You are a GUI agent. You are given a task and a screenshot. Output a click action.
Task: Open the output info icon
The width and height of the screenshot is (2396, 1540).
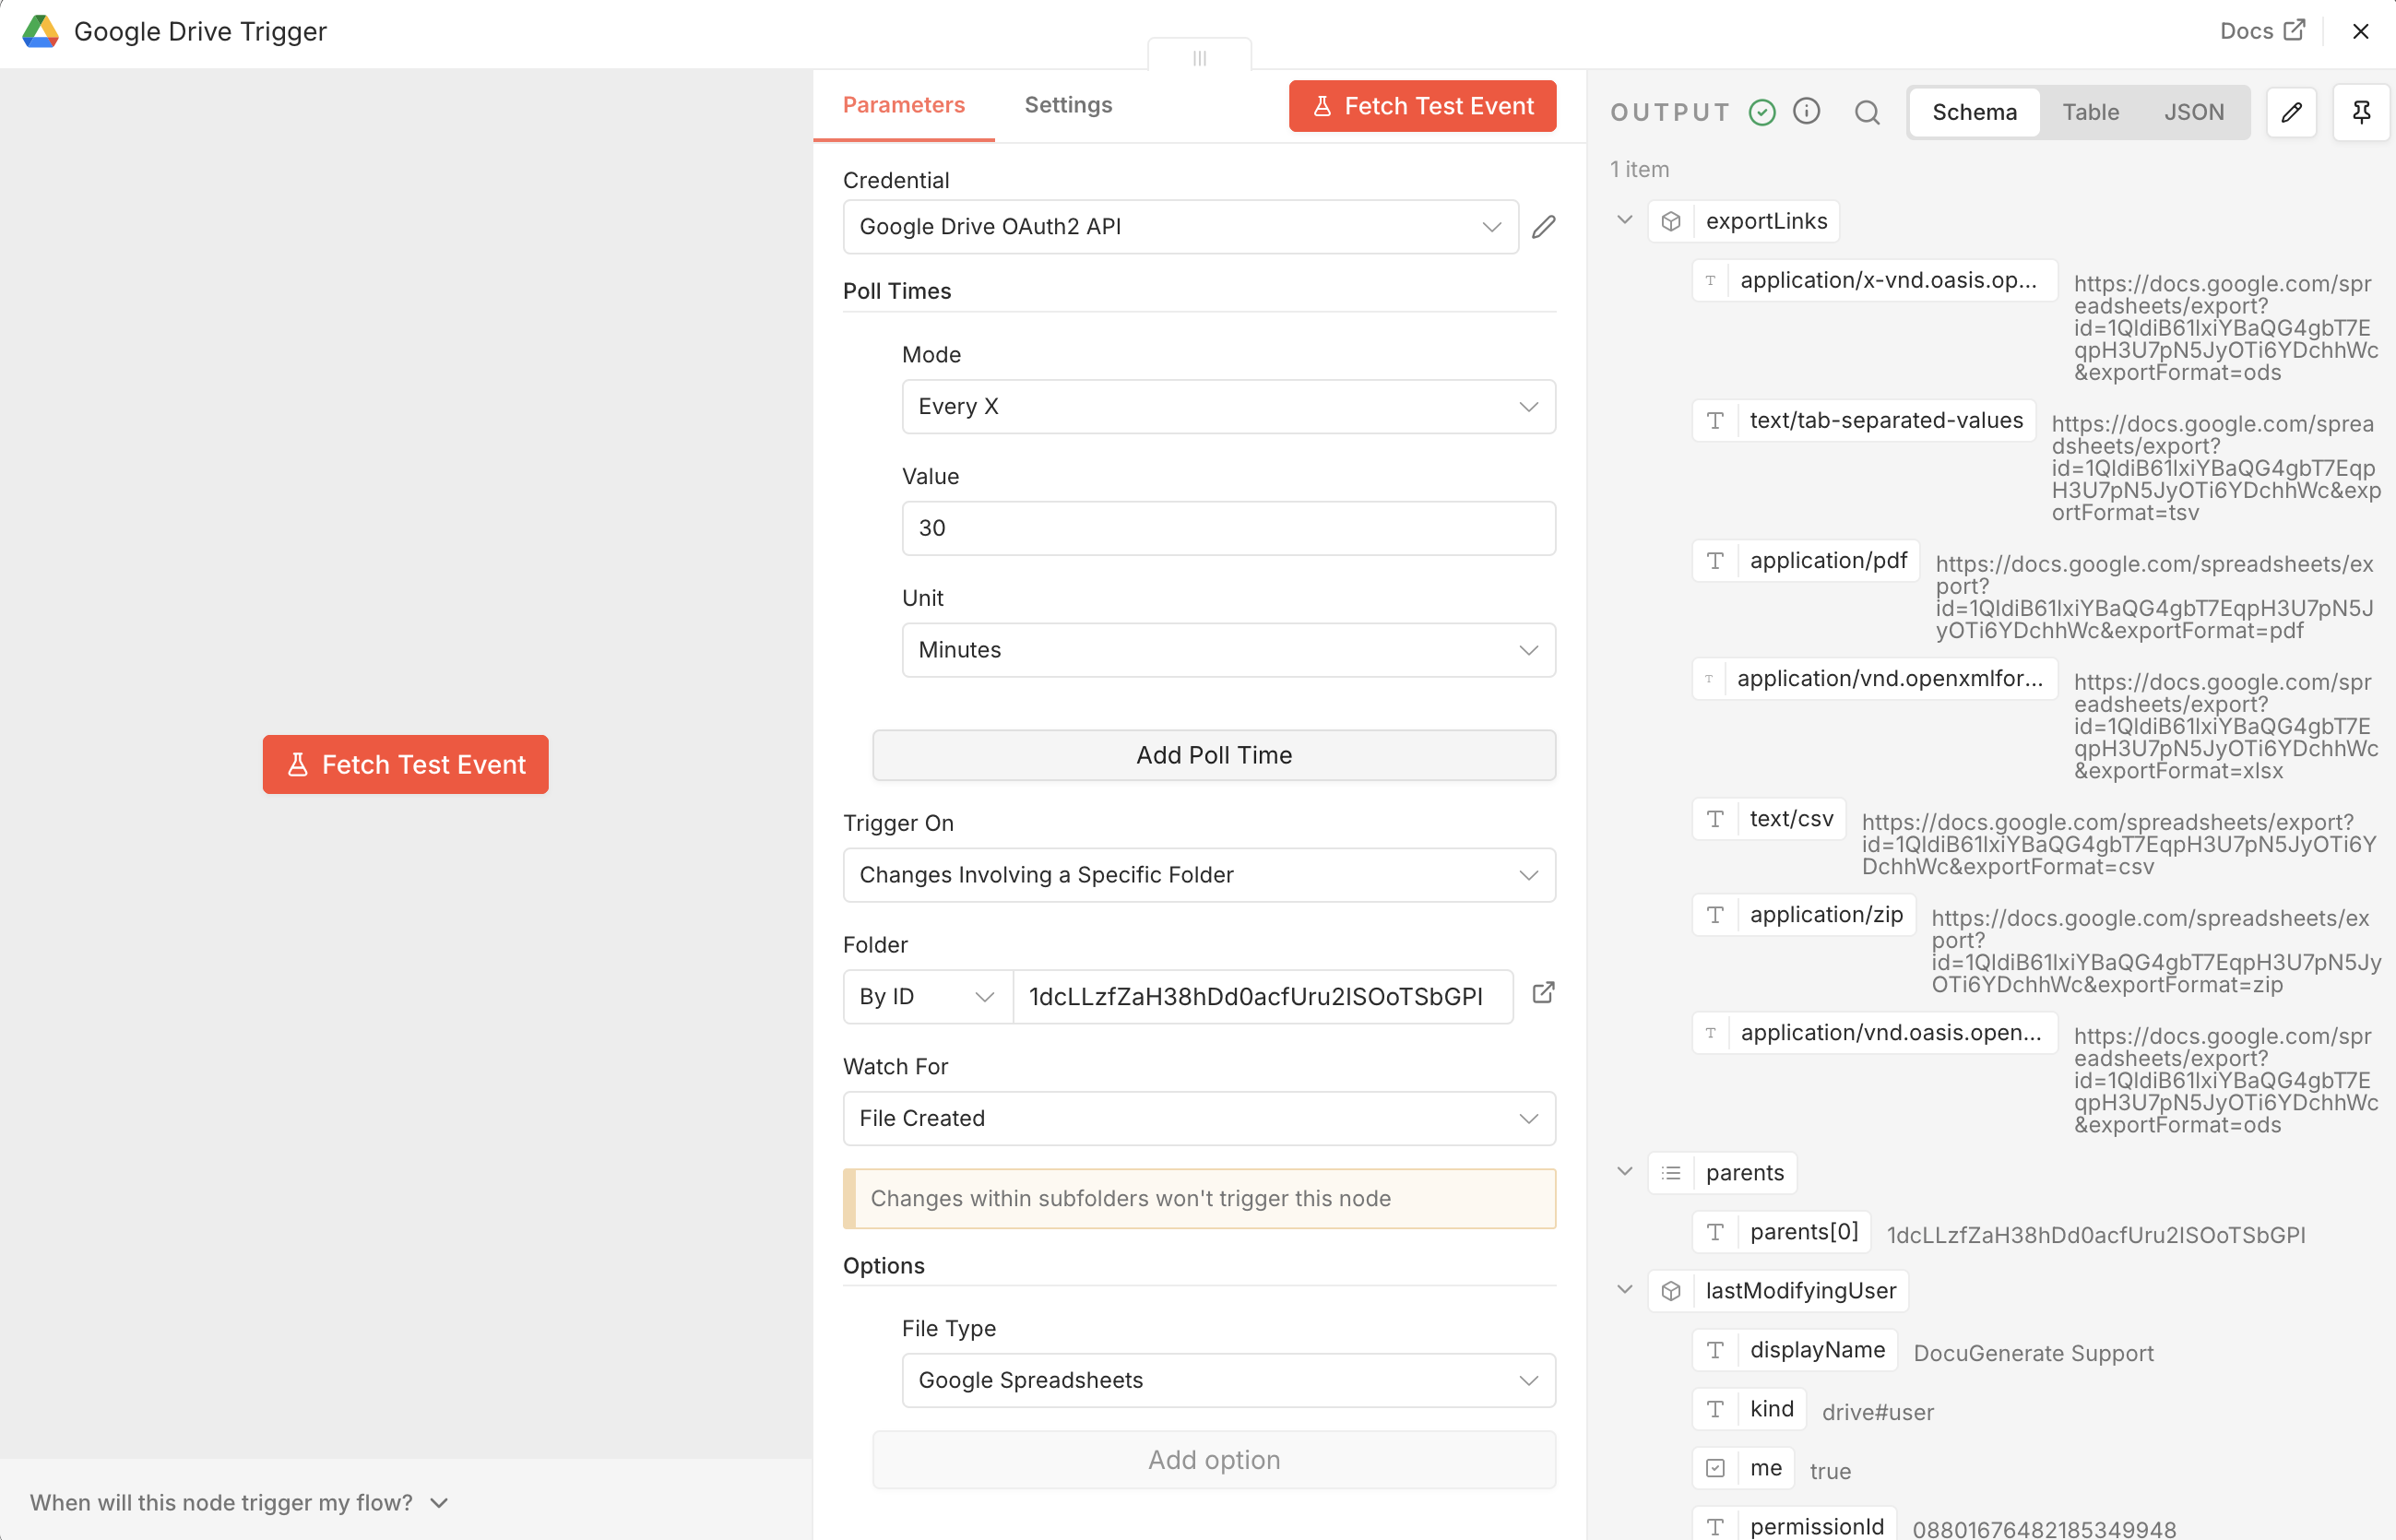tap(1806, 112)
